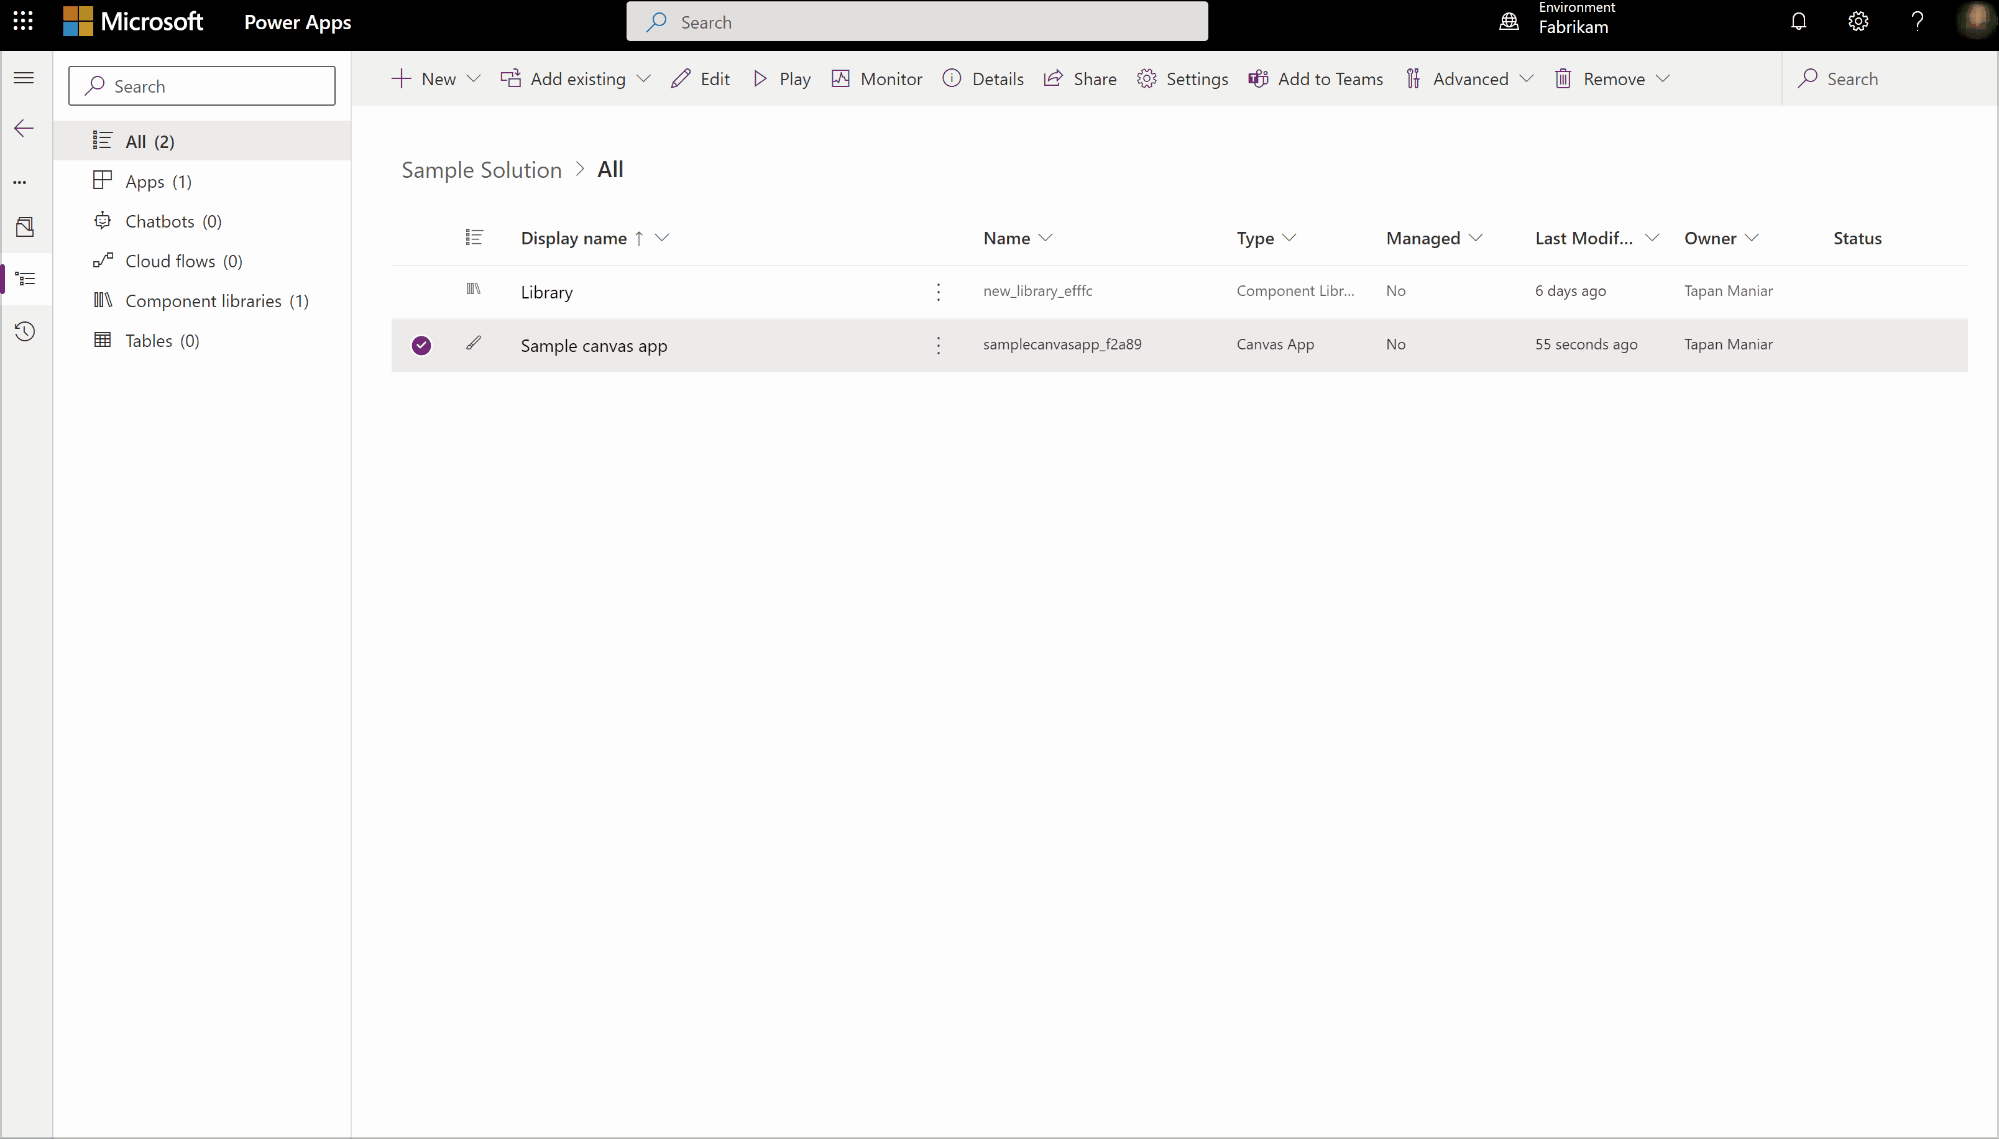
Task: Click Play button for Sample canvas app
Action: tap(783, 78)
